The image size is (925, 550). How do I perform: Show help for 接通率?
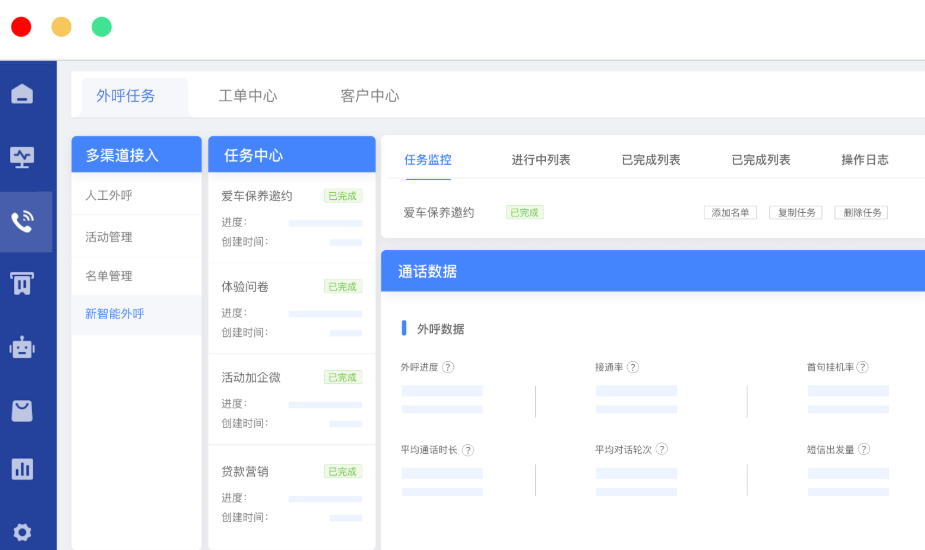coord(633,367)
